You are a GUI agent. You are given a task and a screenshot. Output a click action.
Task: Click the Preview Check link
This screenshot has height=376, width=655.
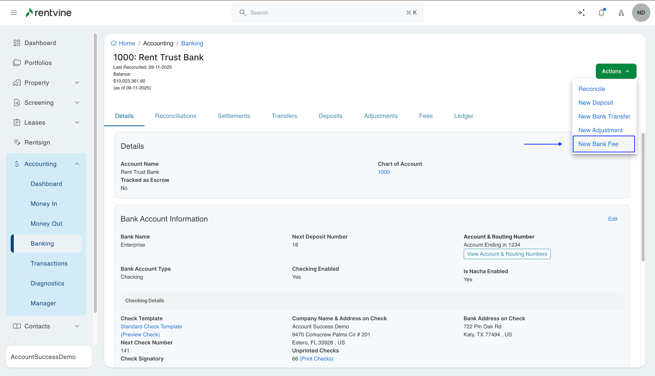click(140, 335)
